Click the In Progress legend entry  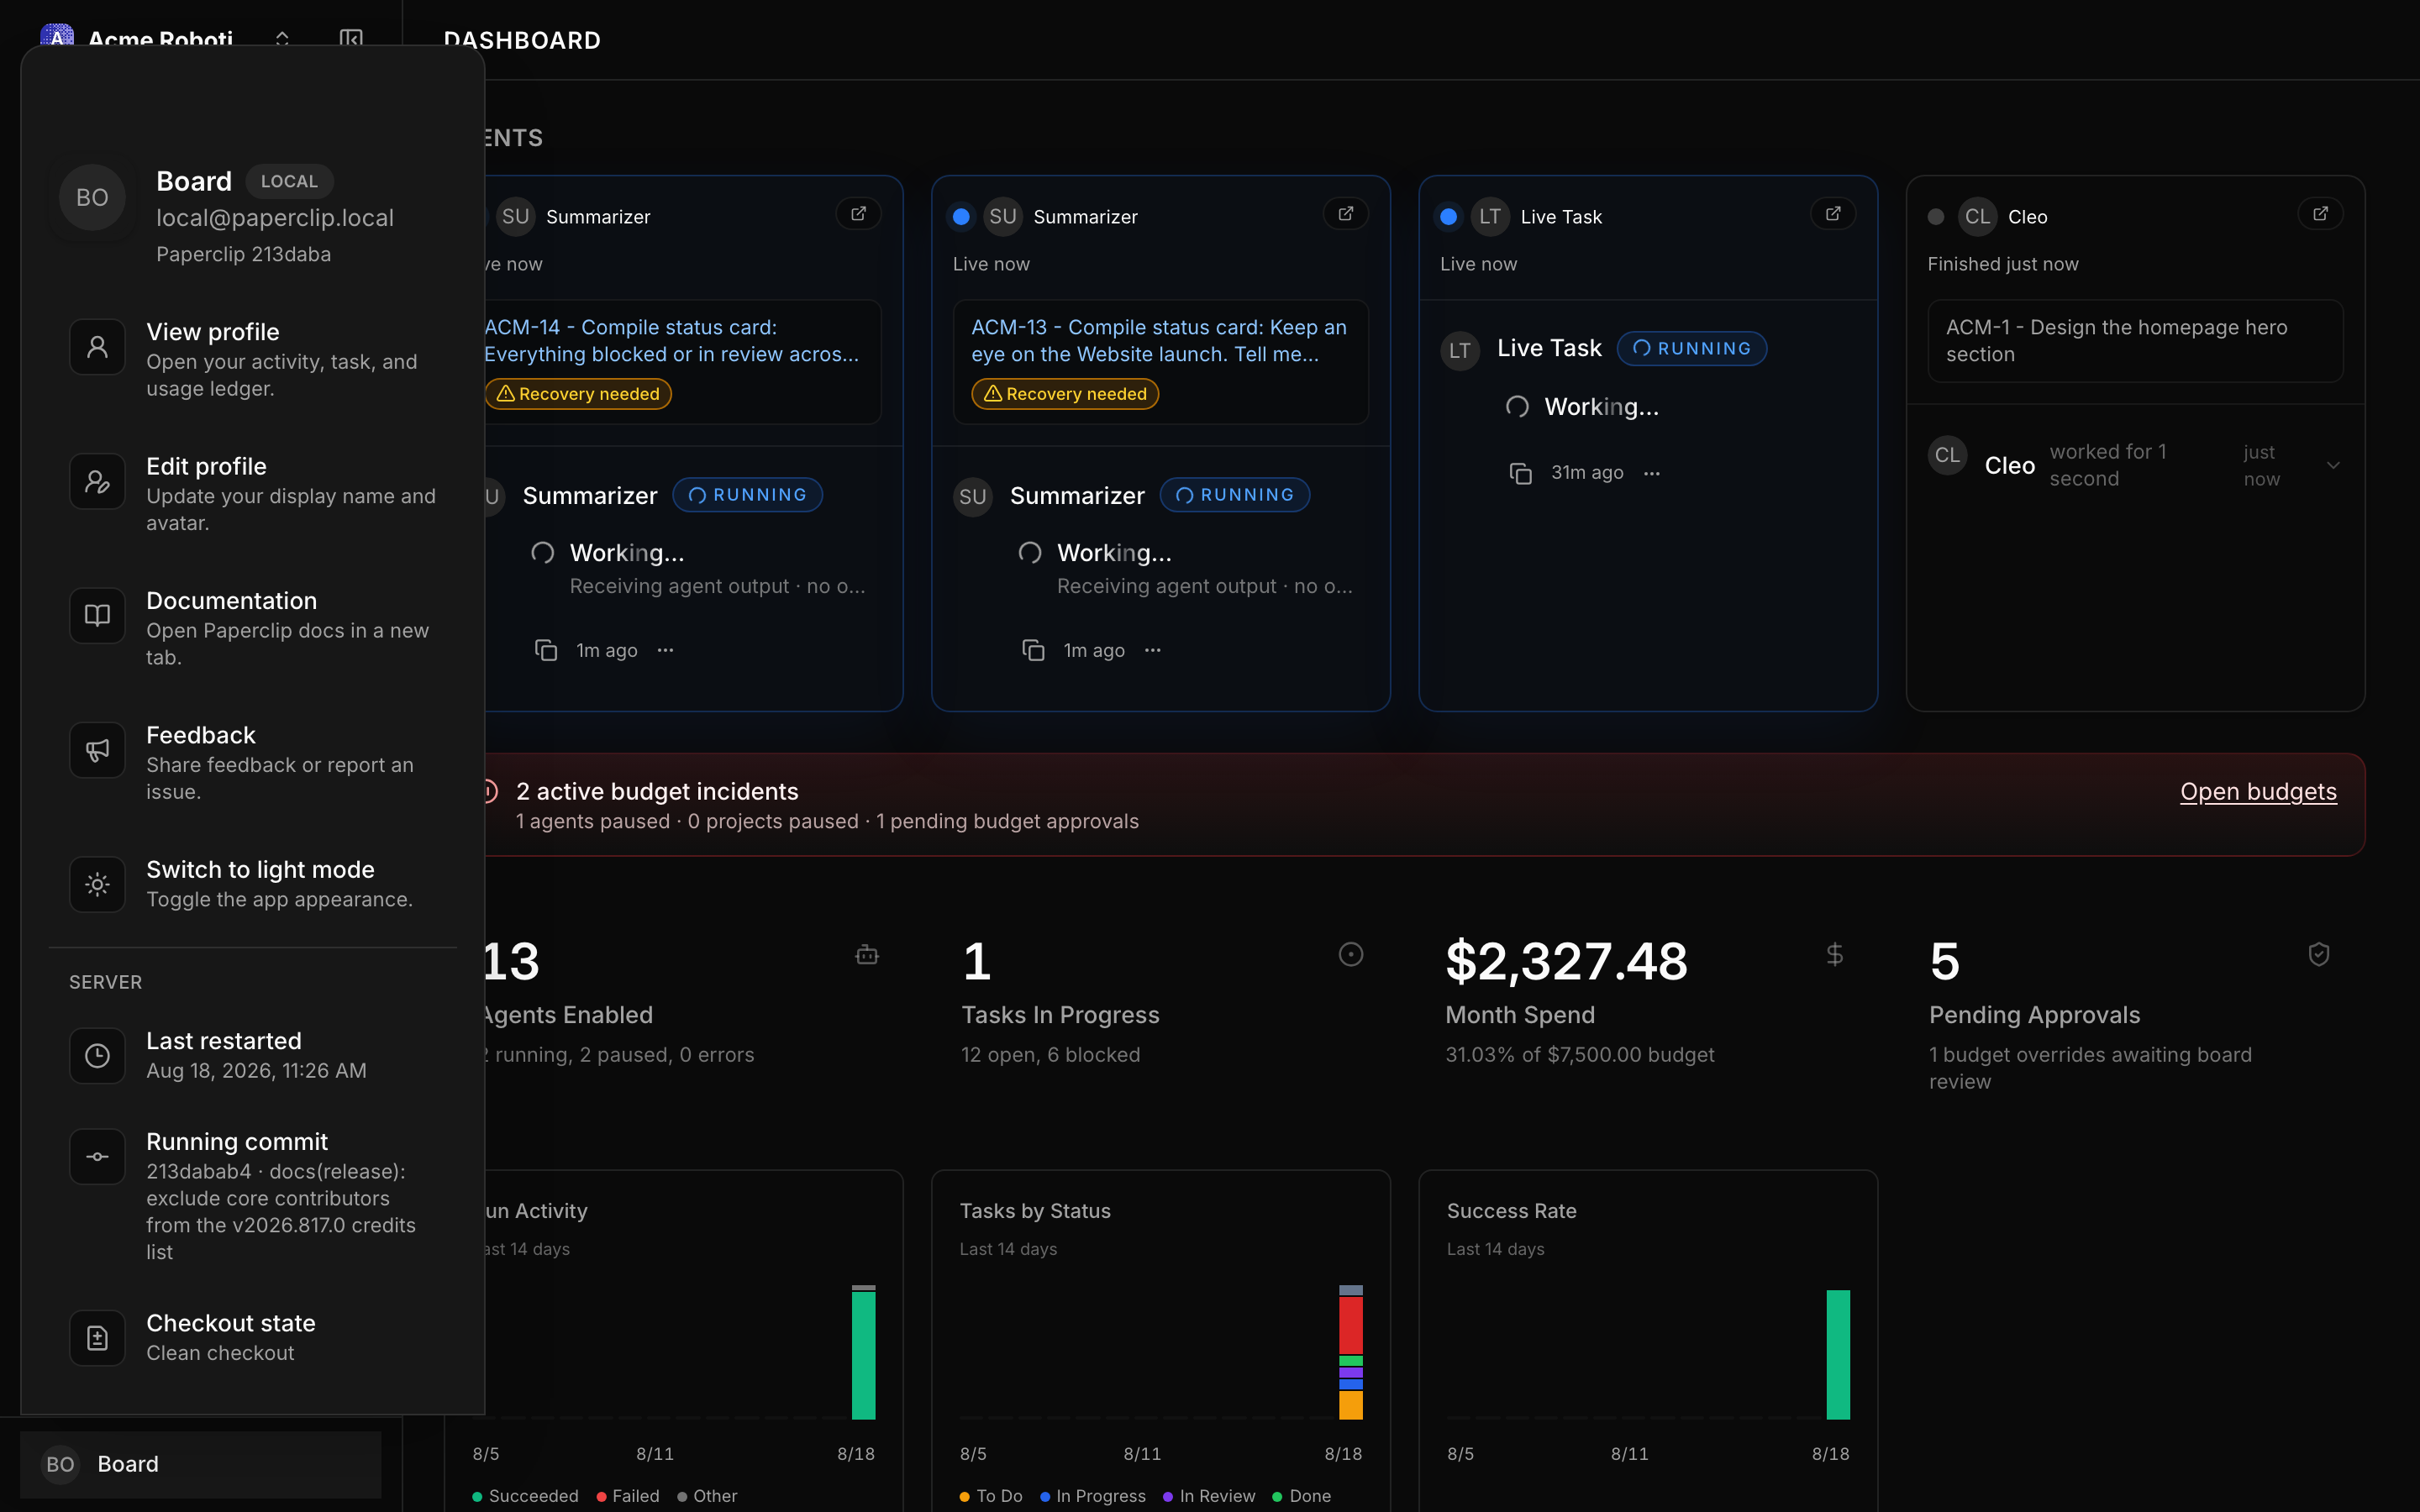pyautogui.click(x=1093, y=1496)
